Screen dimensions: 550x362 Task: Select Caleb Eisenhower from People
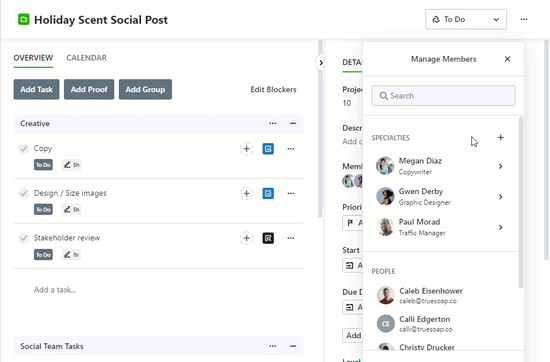[440, 295]
